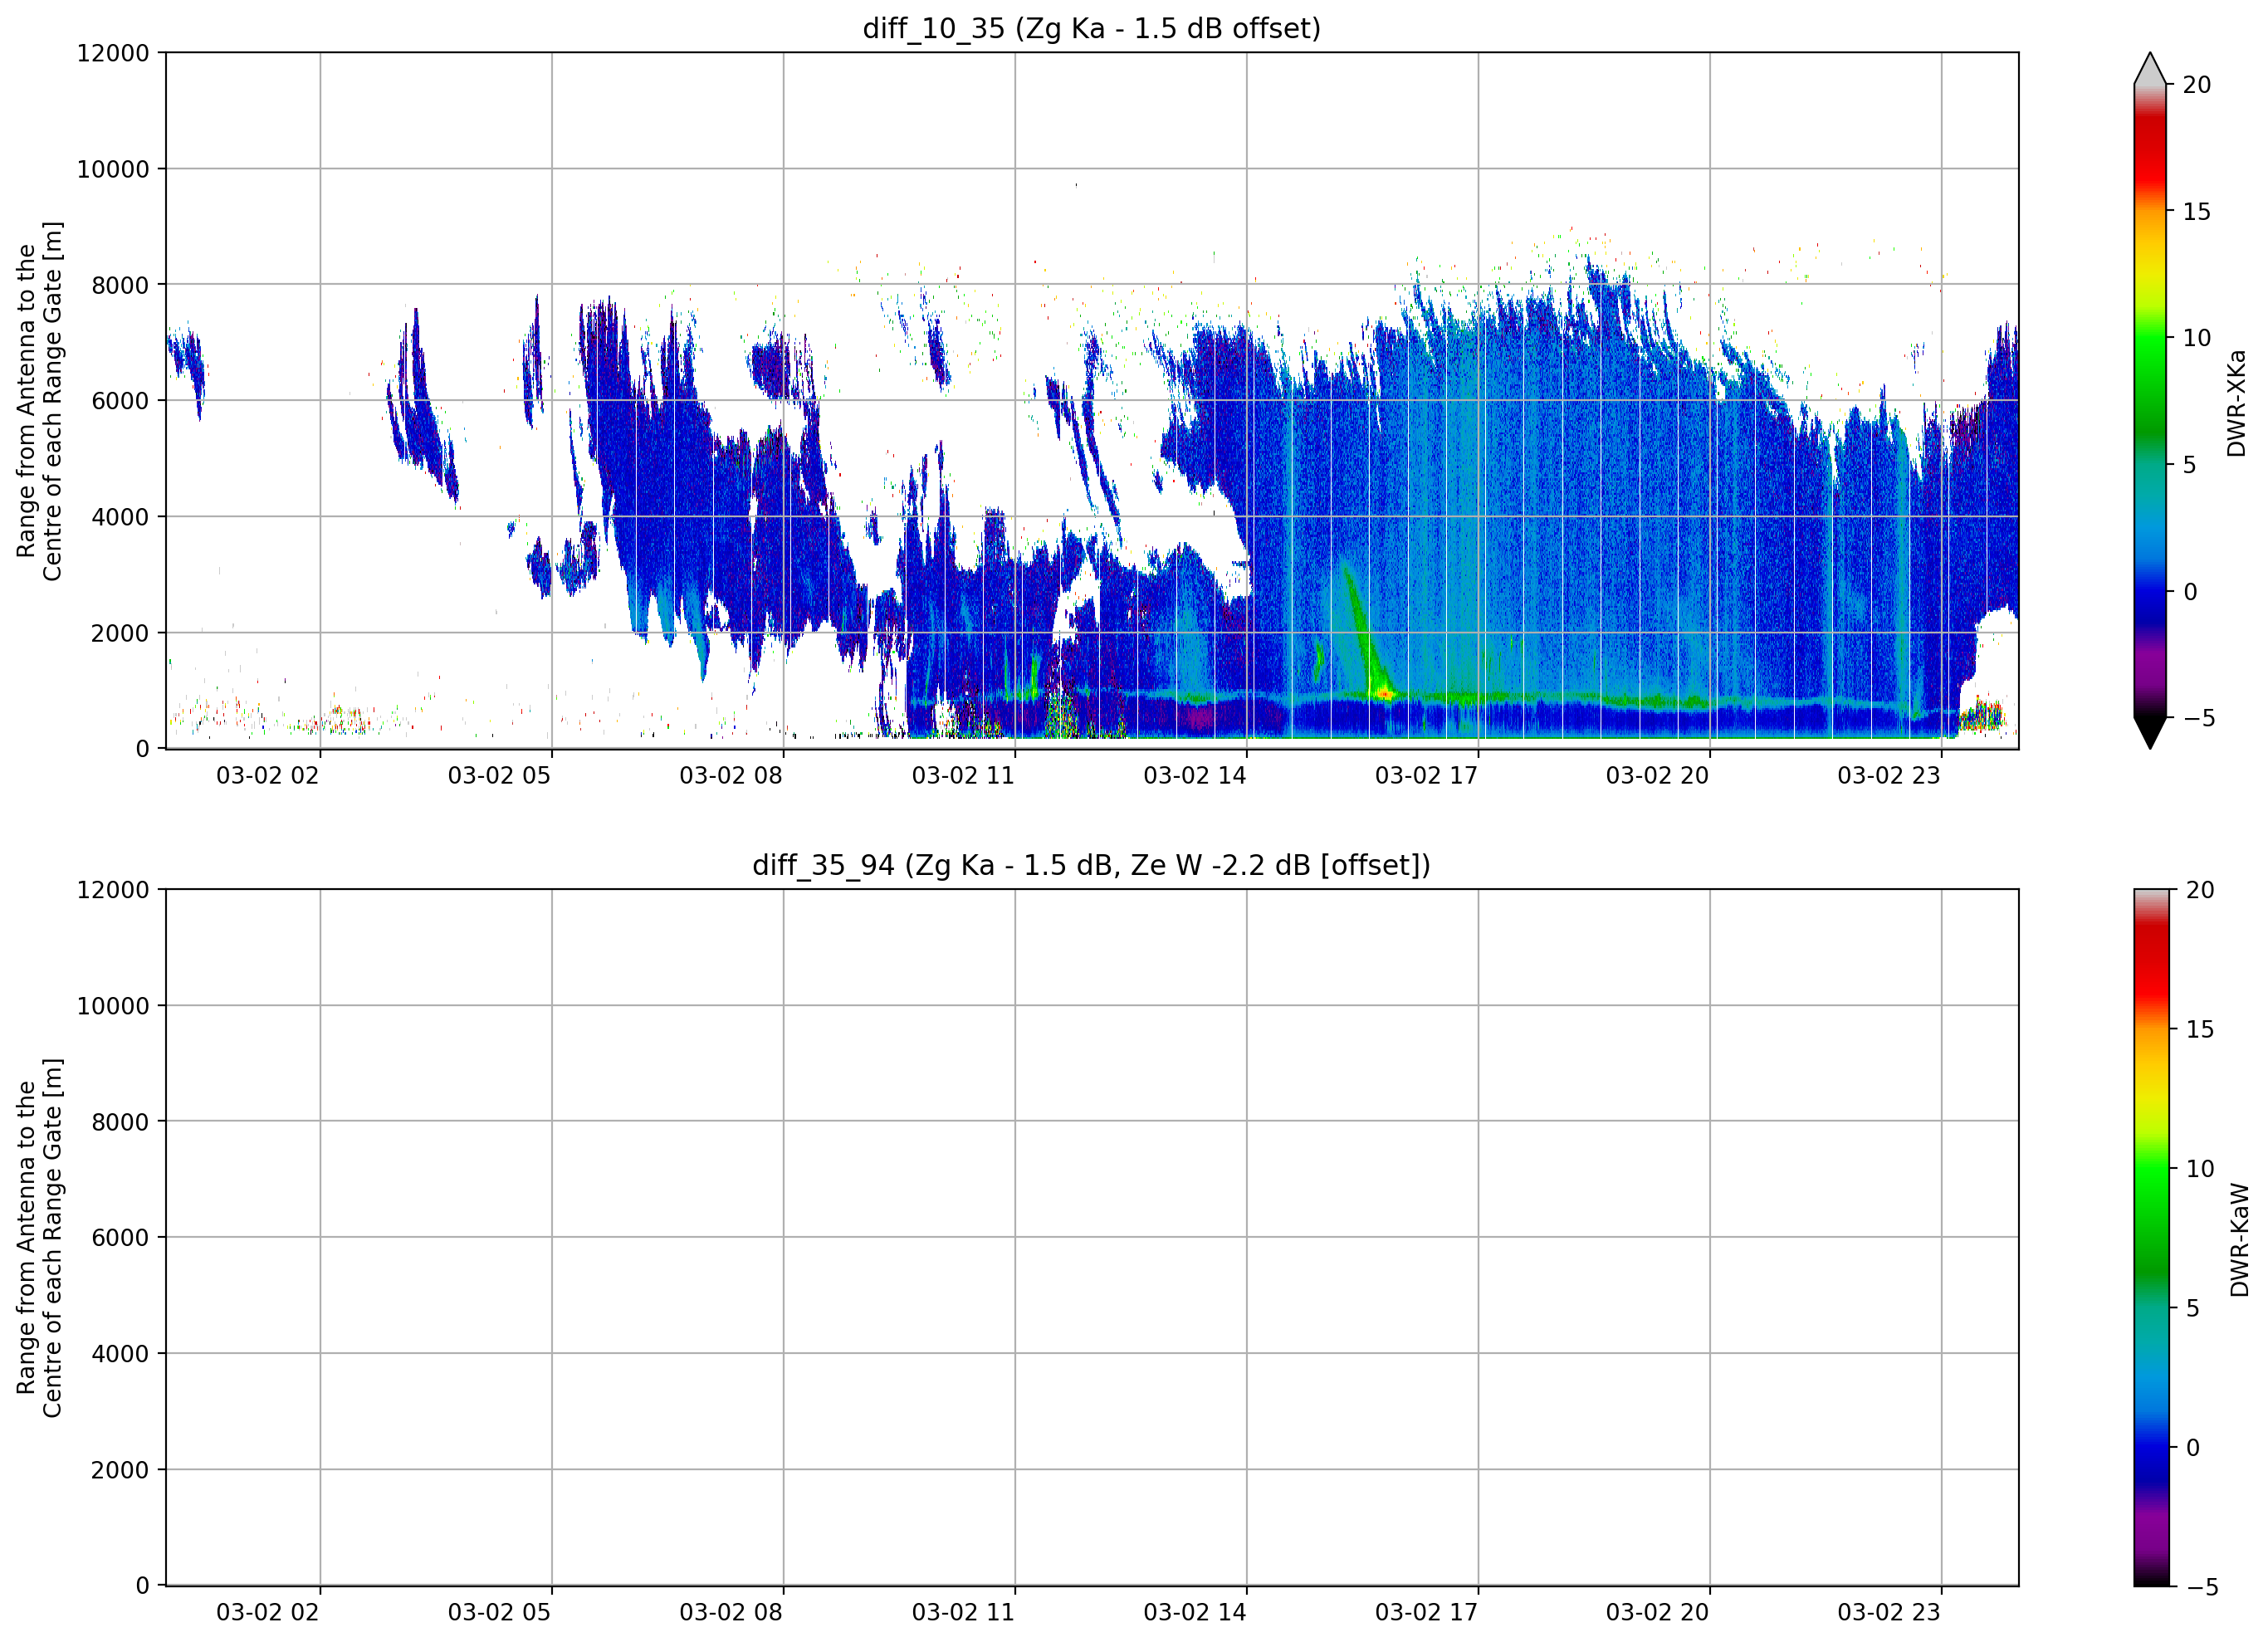
Task: Click x tick '03-02 20' under the diff_35_94 plot
Action: click(1657, 1613)
